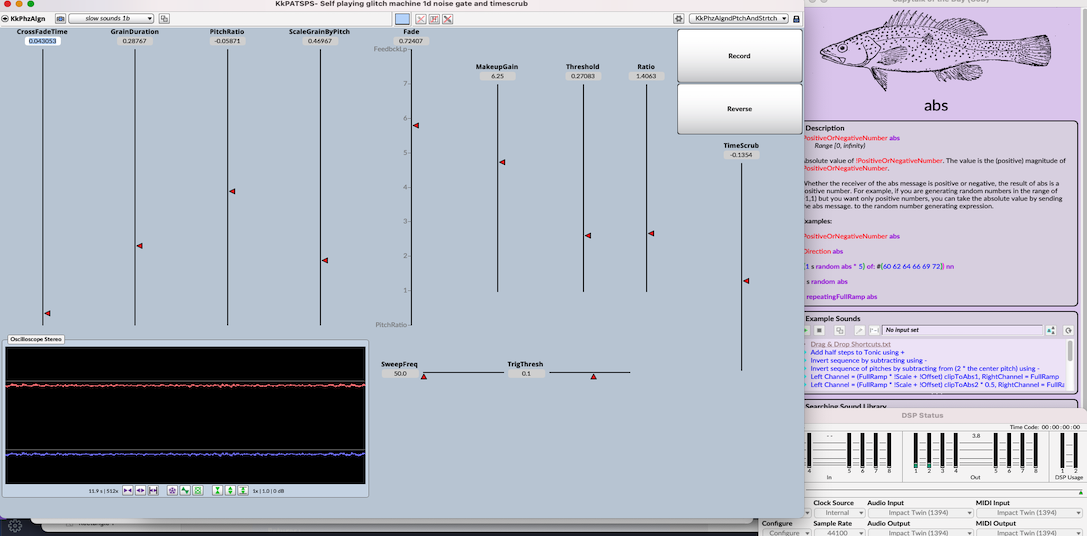1087x536 pixels.
Task: Click the ScaleGrainByPitch fader handle
Action: click(324, 260)
